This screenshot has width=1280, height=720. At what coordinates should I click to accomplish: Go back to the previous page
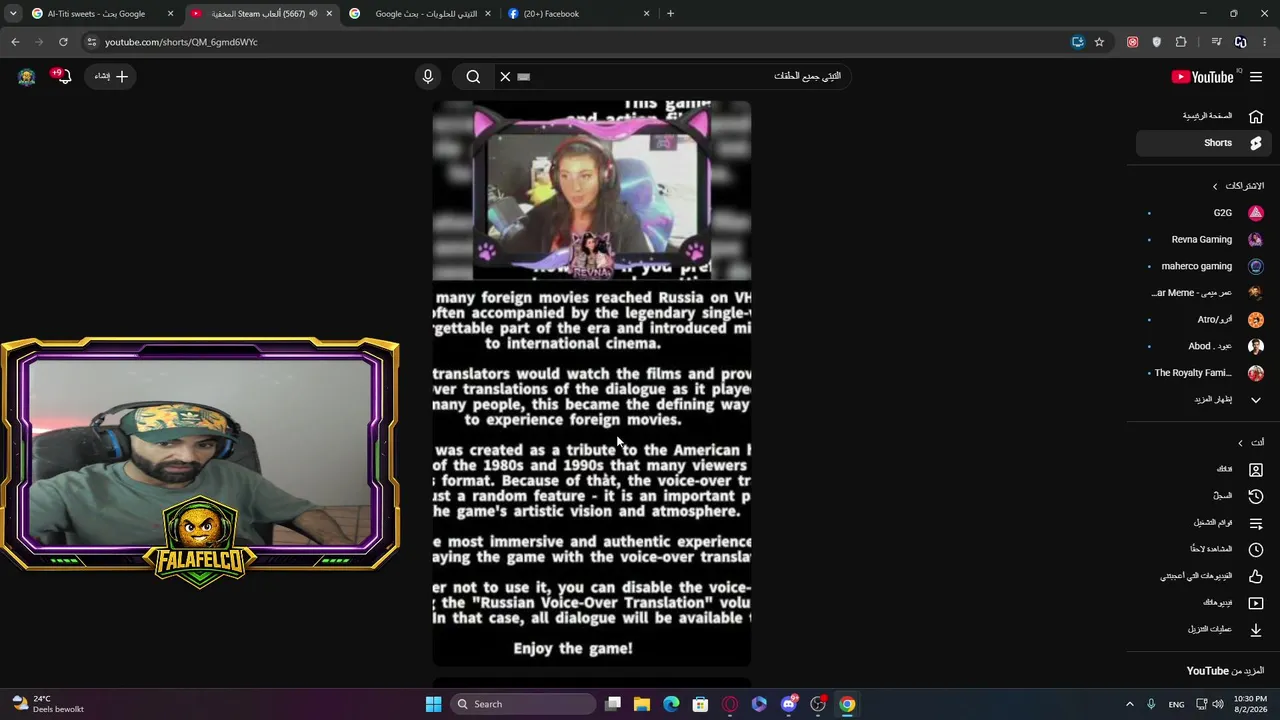[x=15, y=42]
